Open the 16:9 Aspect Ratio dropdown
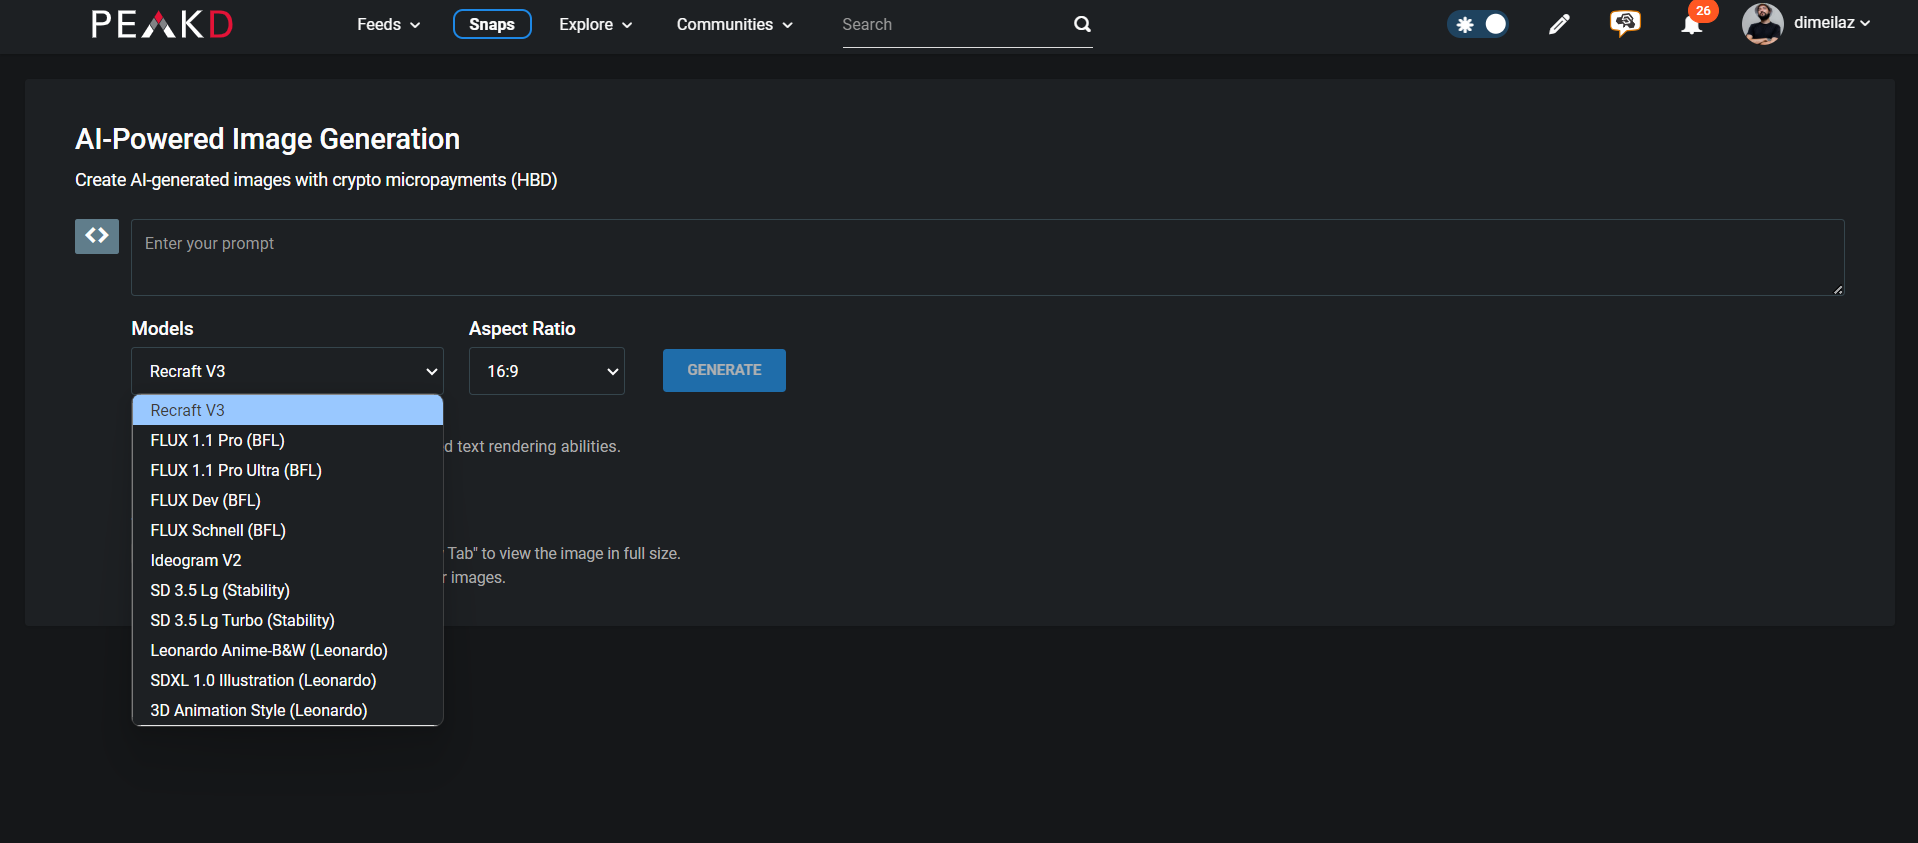The image size is (1918, 843). [547, 371]
